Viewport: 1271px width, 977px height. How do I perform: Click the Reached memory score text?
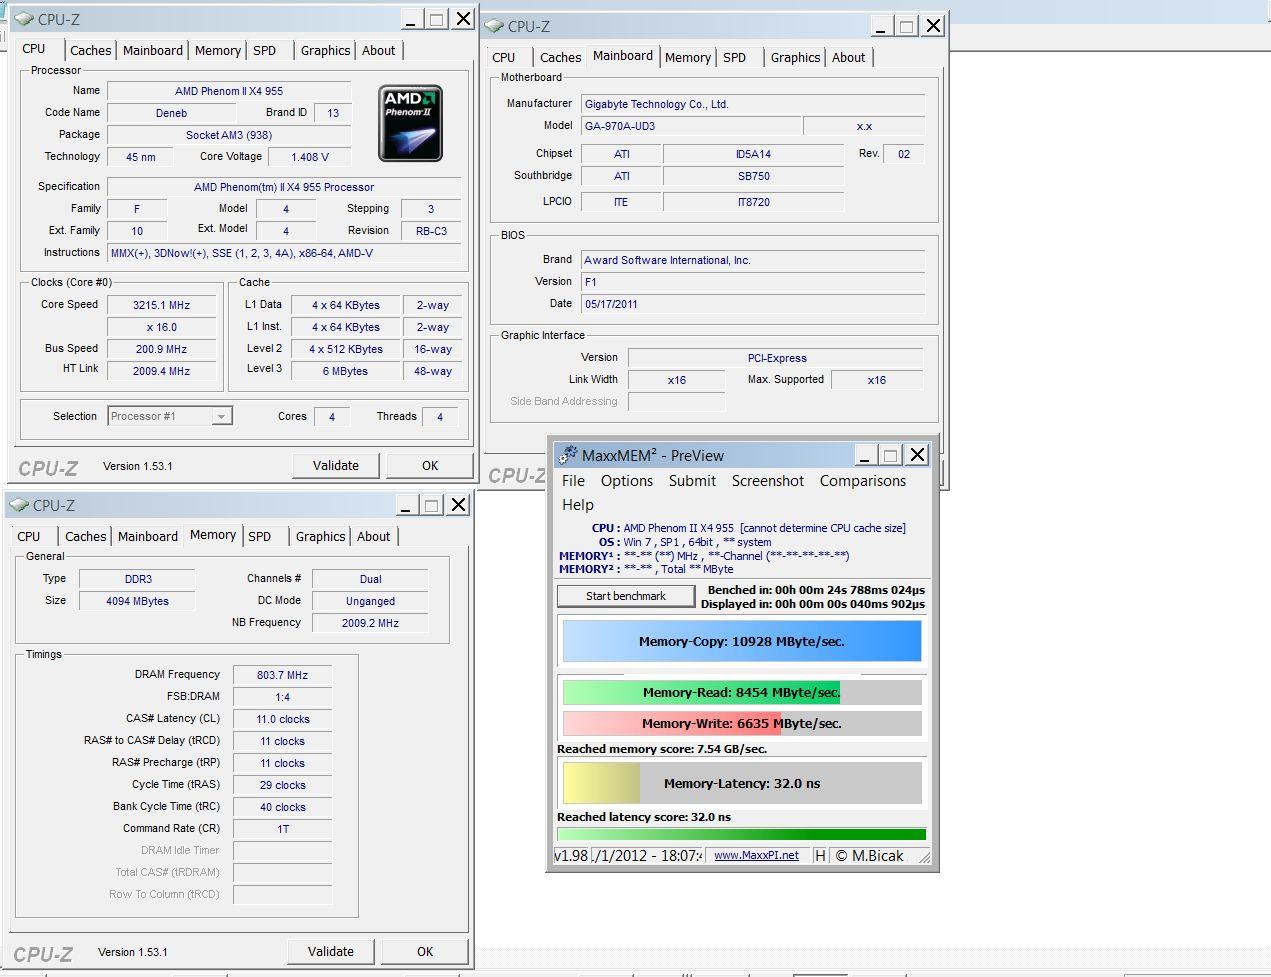(662, 749)
